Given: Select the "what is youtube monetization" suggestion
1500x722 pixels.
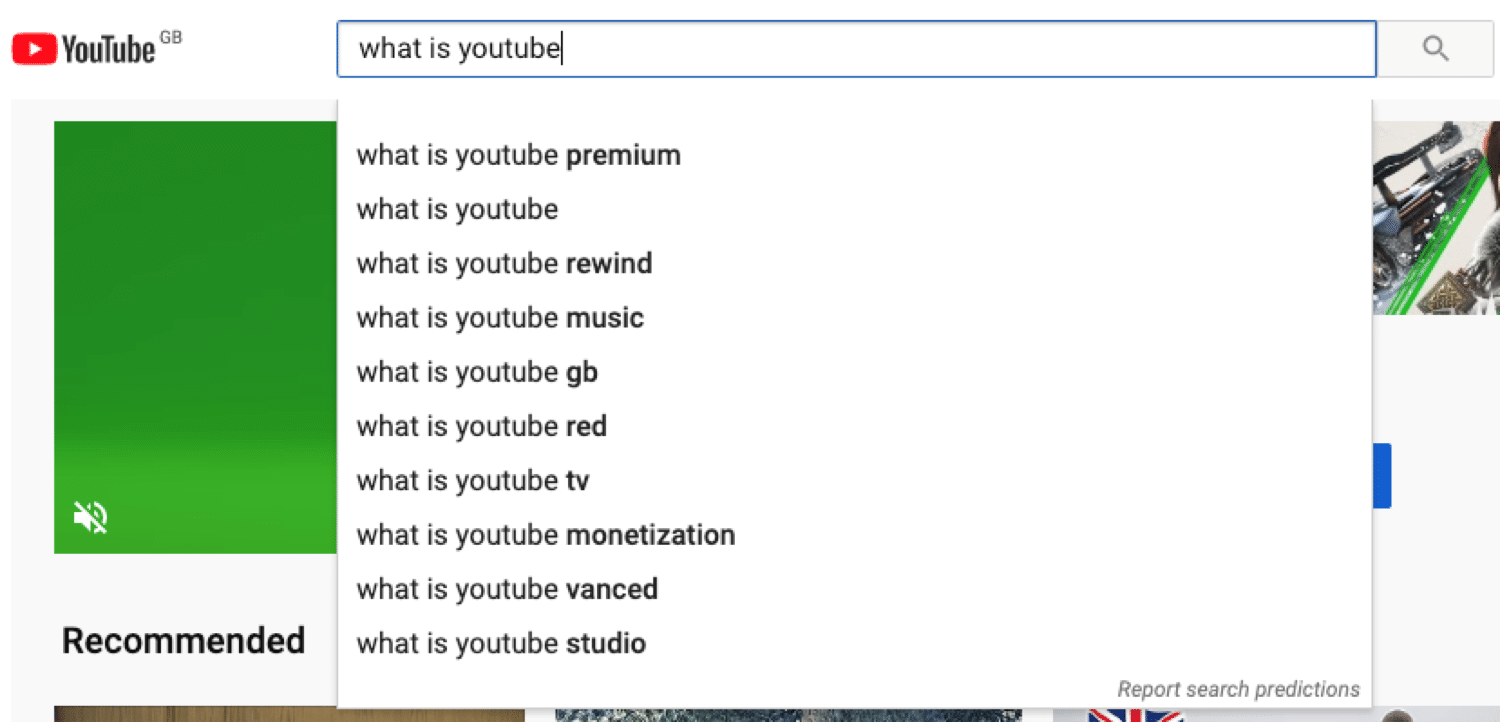Looking at the screenshot, I should point(546,534).
